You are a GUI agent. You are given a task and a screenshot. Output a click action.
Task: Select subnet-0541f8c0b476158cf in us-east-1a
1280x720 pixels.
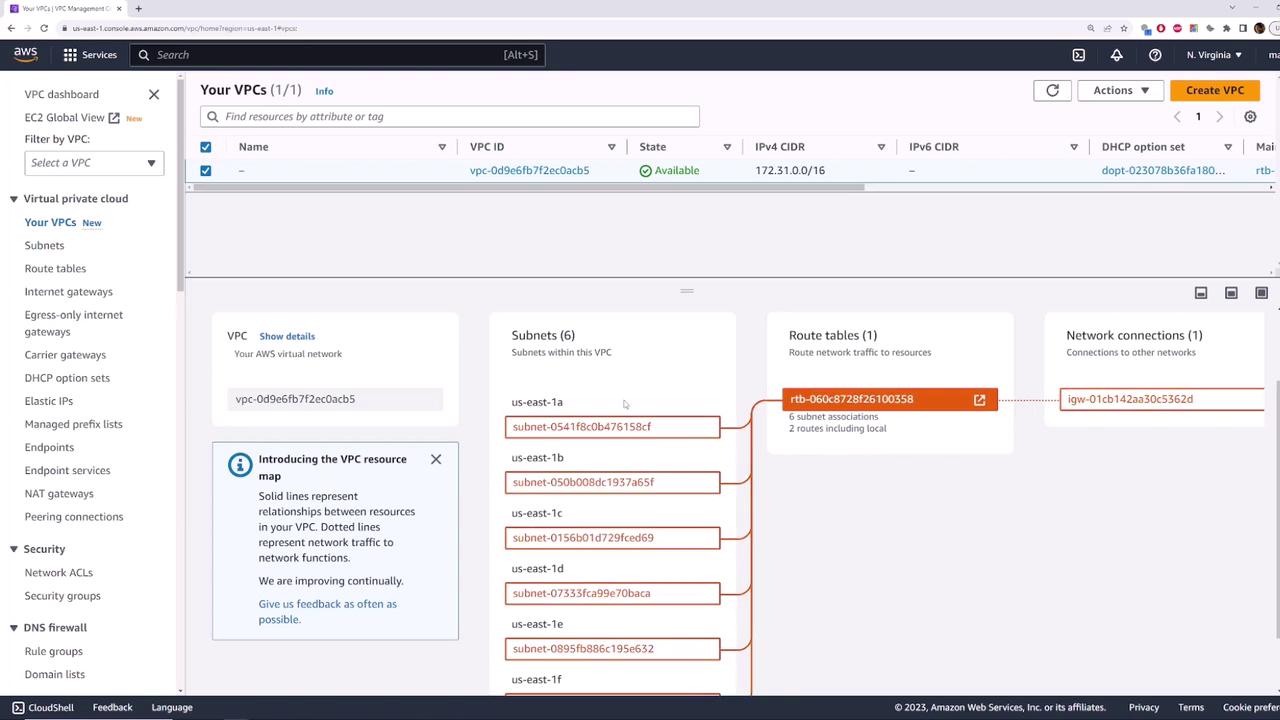612,427
